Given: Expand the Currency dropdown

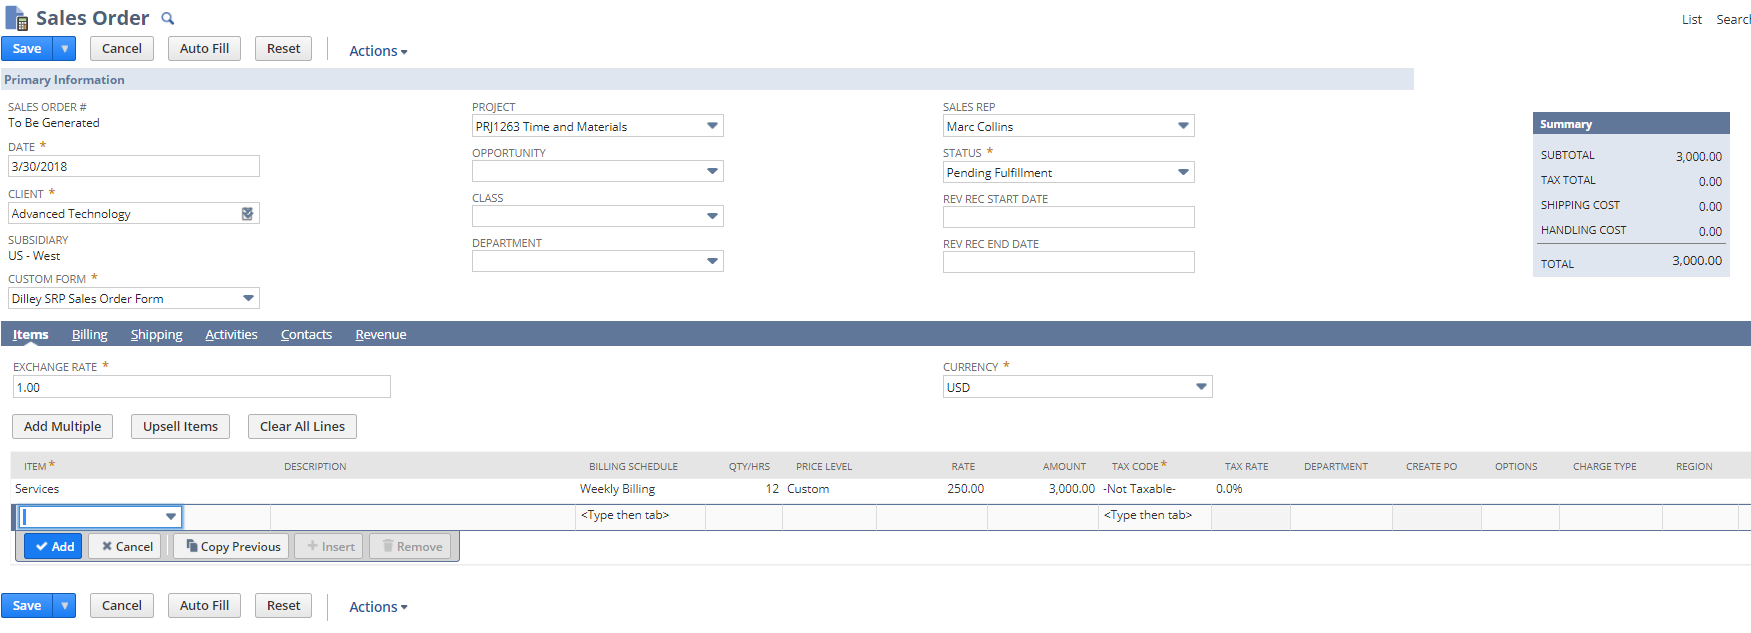Looking at the screenshot, I should coord(1201,387).
